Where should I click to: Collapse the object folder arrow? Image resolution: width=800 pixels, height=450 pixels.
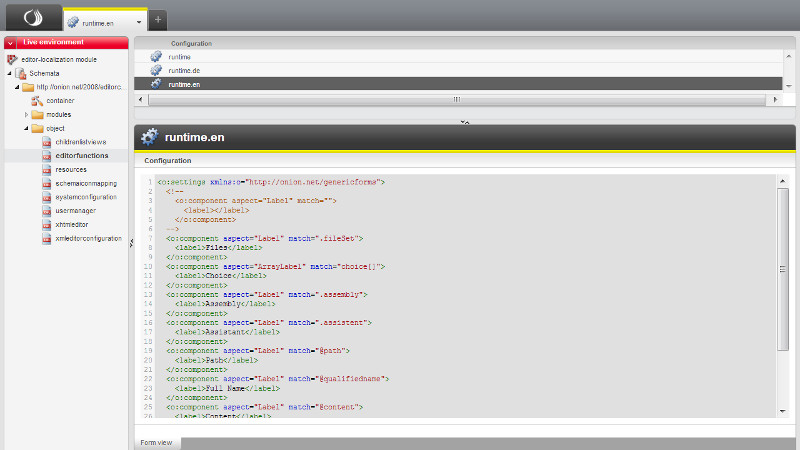tap(27, 129)
